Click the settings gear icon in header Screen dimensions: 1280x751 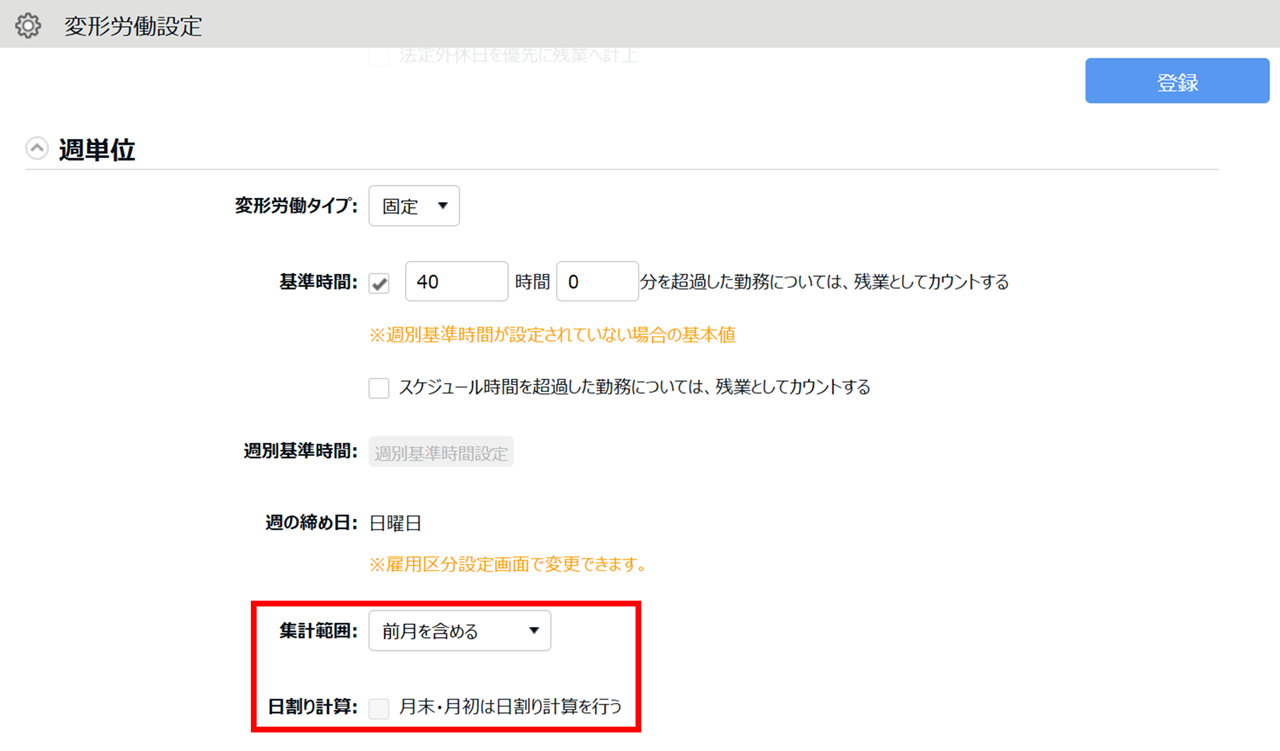pos(28,25)
